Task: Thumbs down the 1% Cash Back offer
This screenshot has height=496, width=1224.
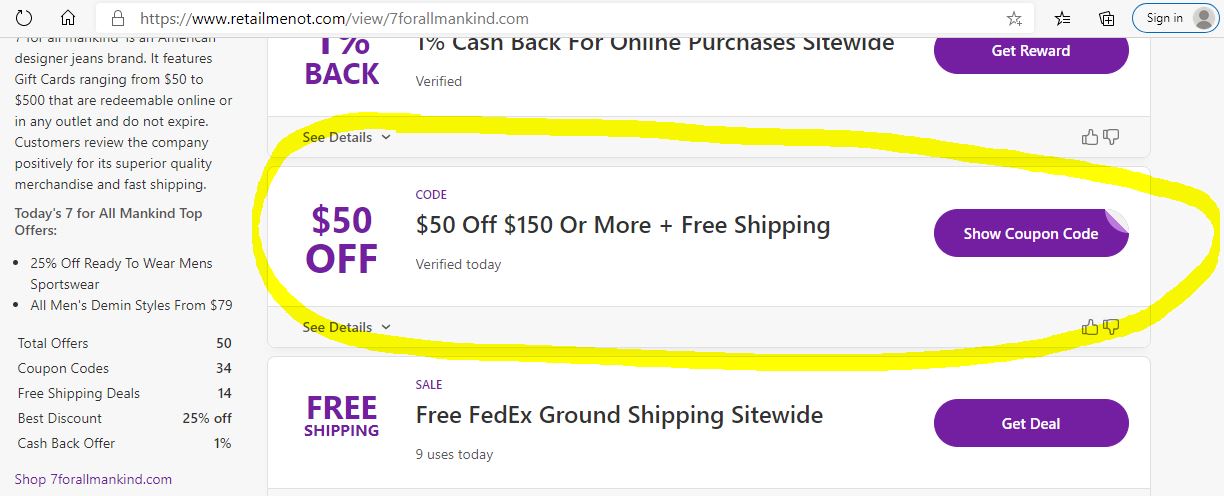Action: pyautogui.click(x=1111, y=137)
